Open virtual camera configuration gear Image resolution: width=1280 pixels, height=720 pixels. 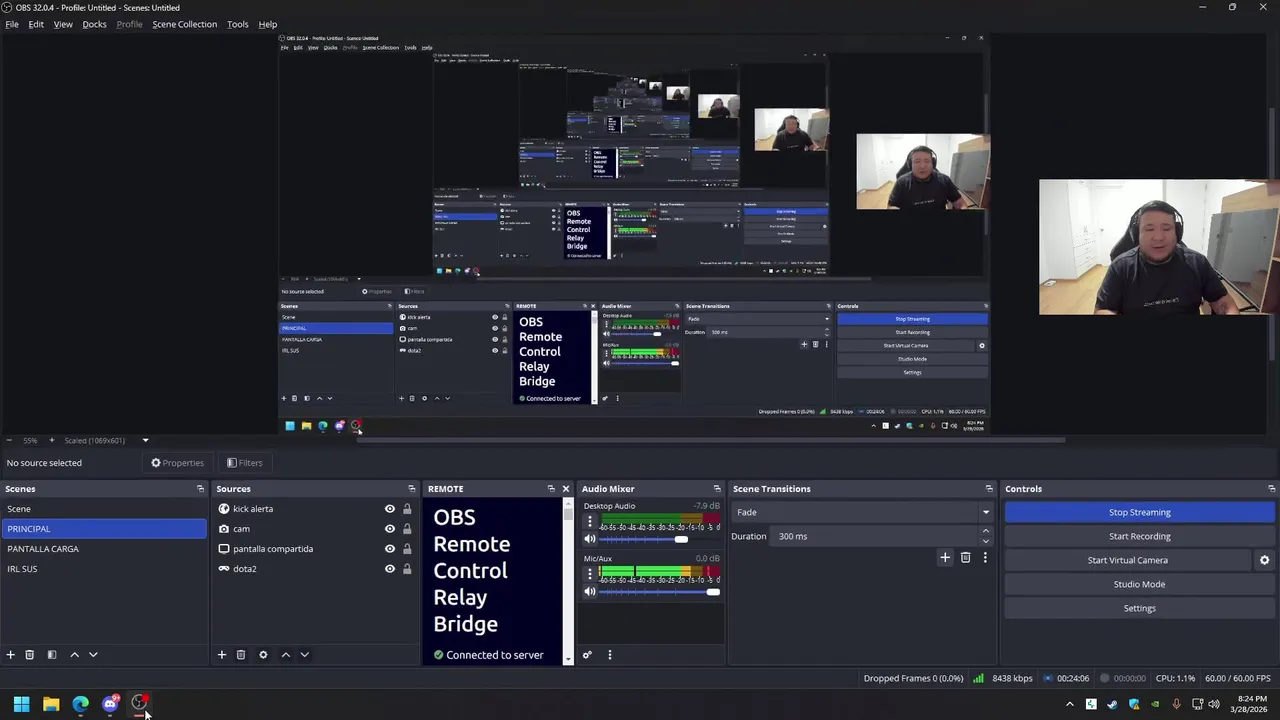[x=1264, y=560]
